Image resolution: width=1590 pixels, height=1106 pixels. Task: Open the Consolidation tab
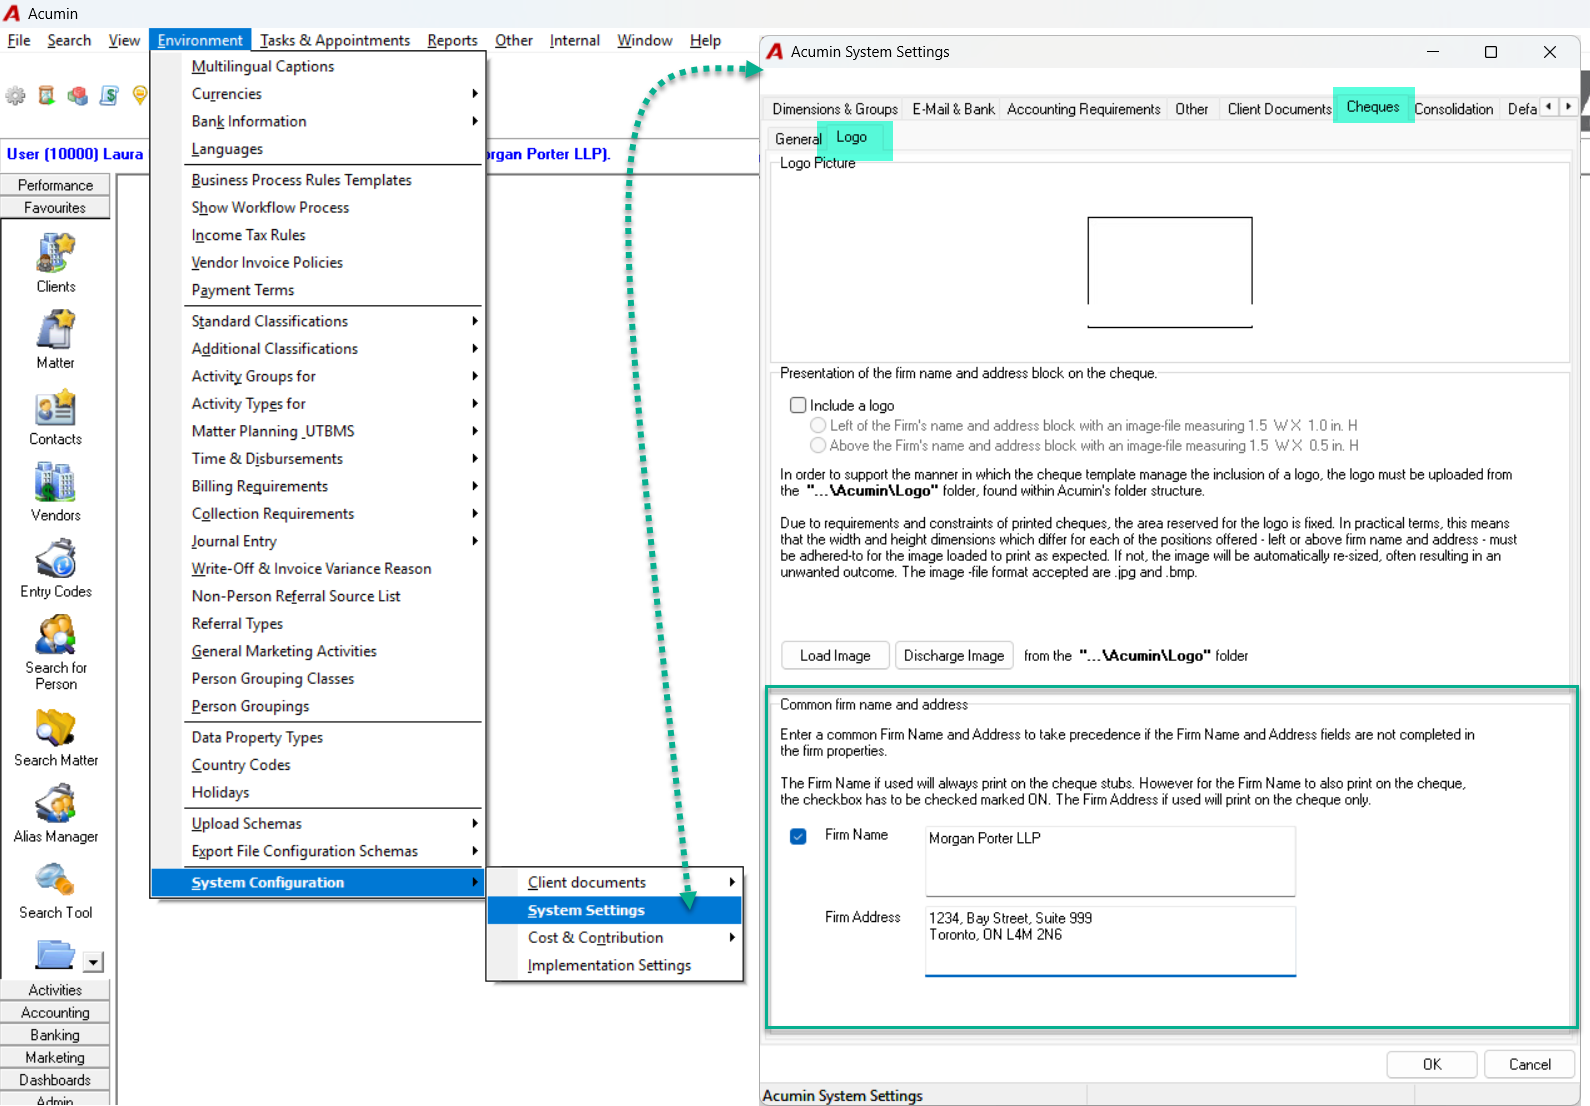(x=1453, y=109)
